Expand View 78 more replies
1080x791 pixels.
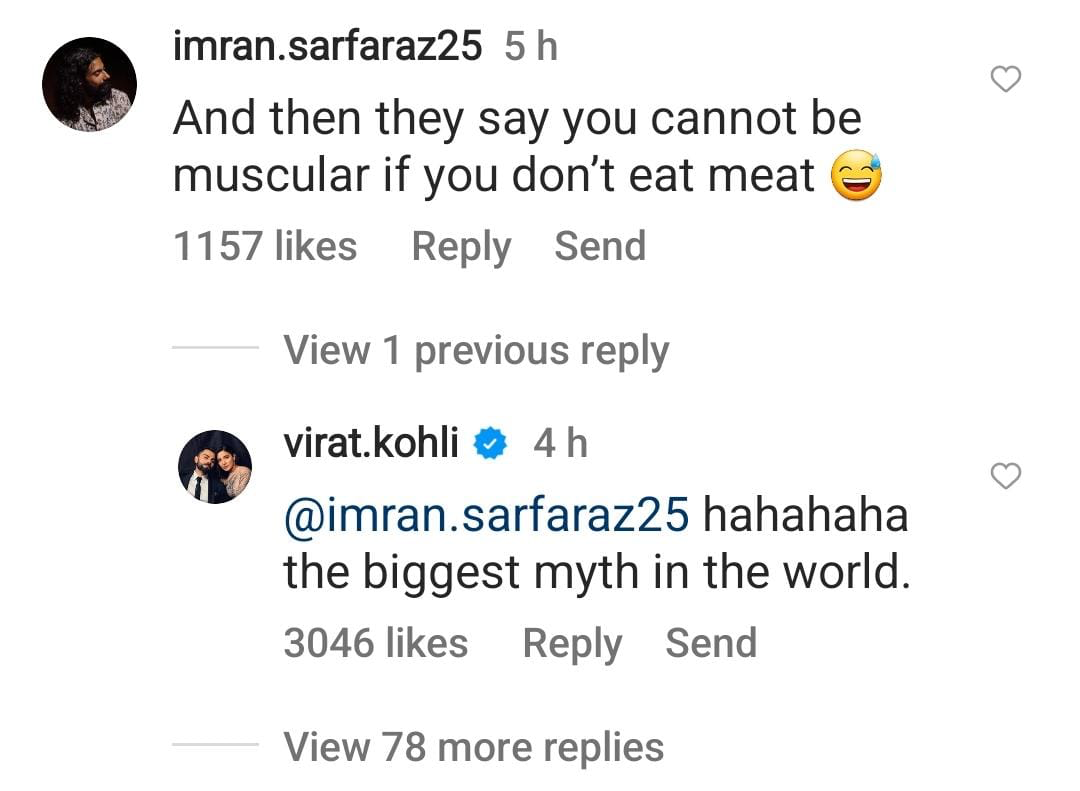[473, 746]
